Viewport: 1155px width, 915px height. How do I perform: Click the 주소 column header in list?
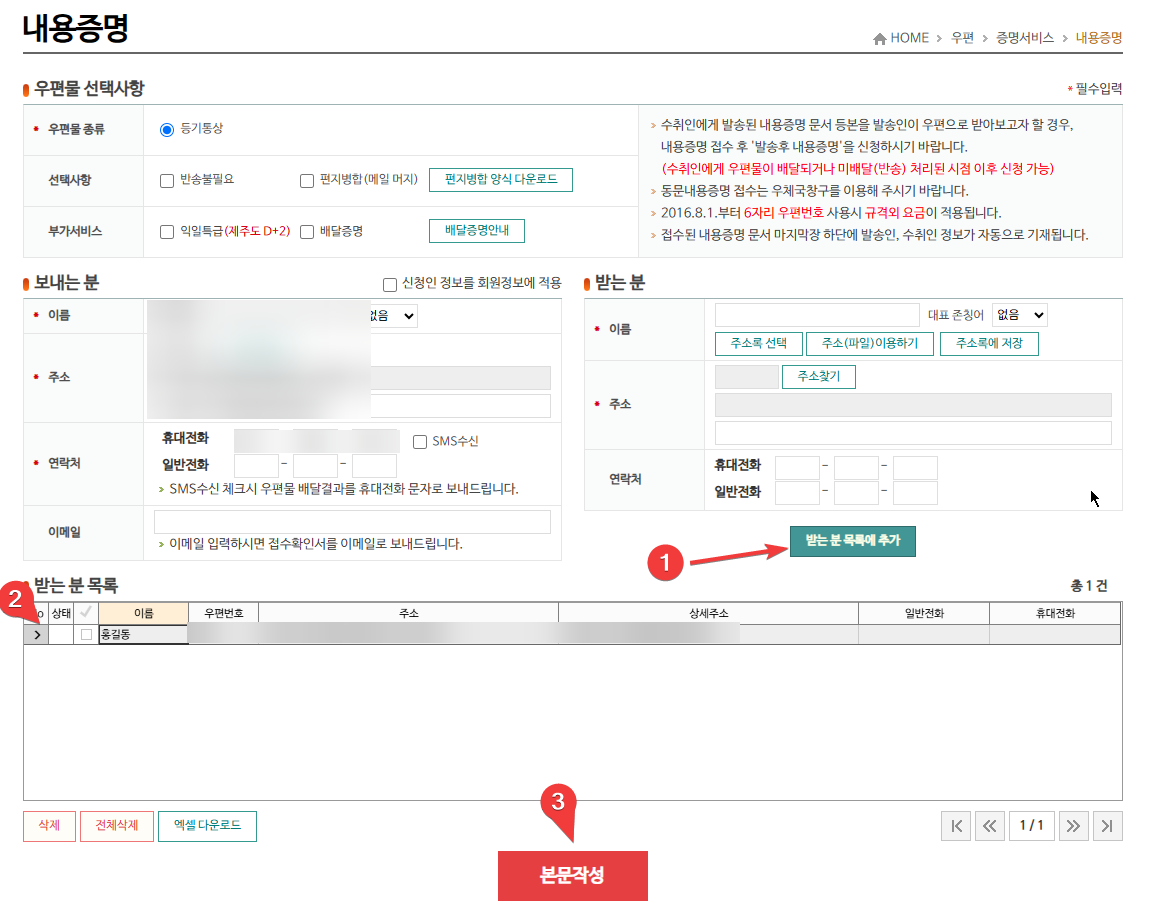tap(408, 613)
